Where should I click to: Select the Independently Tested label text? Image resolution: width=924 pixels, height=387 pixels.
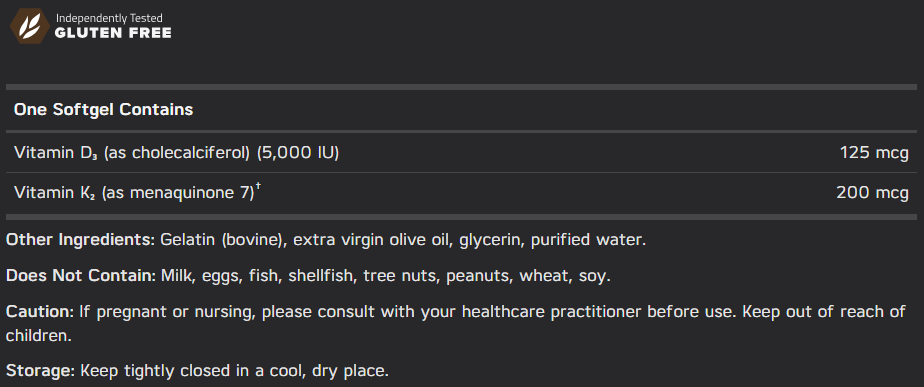108,19
